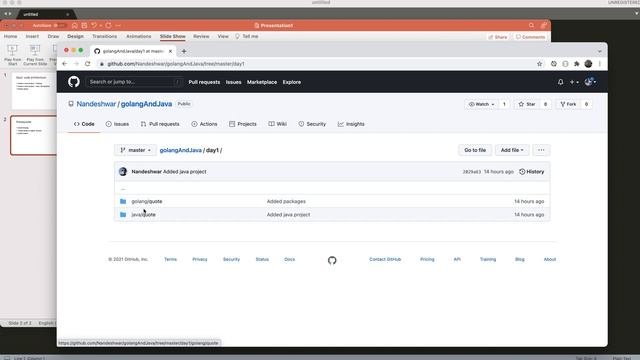640x360 pixels.
Task: Focus the GitHub search or jump to field
Action: click(134, 82)
